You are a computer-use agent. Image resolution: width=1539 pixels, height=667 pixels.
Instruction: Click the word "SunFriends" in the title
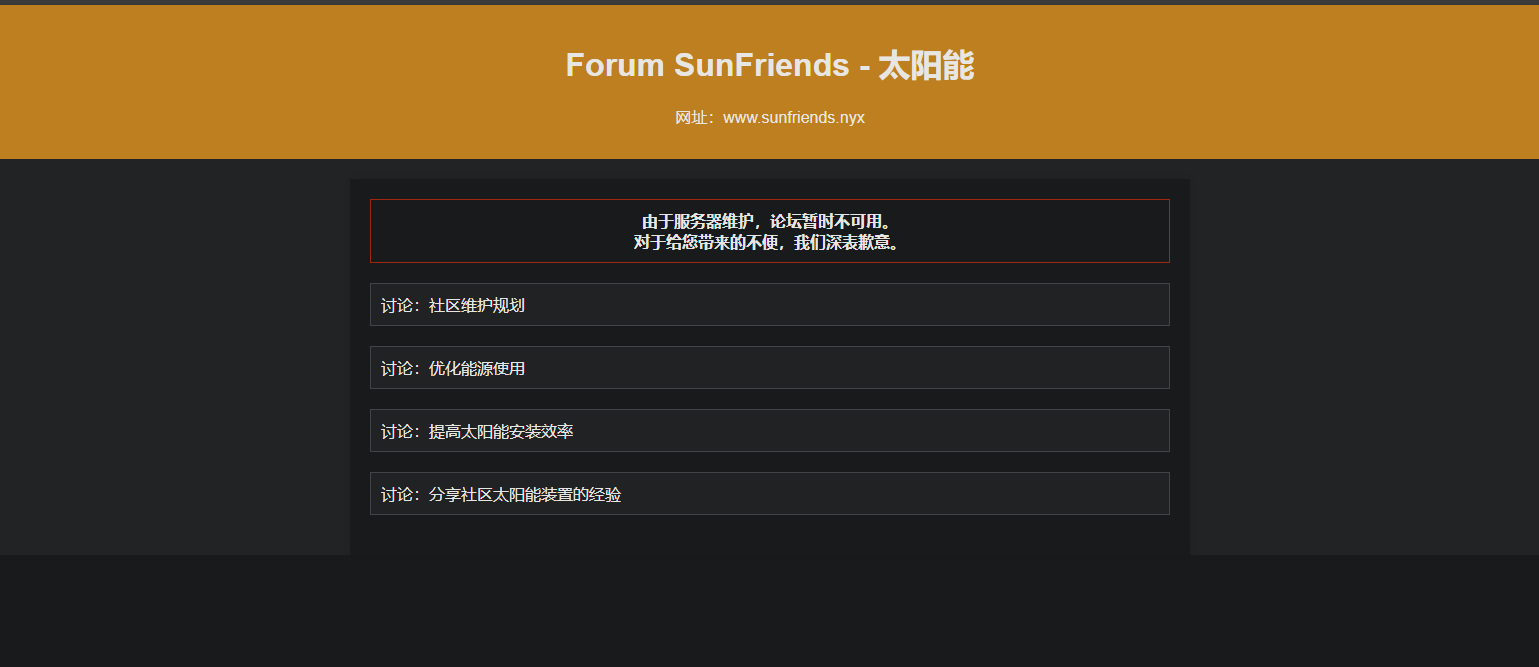(761, 66)
